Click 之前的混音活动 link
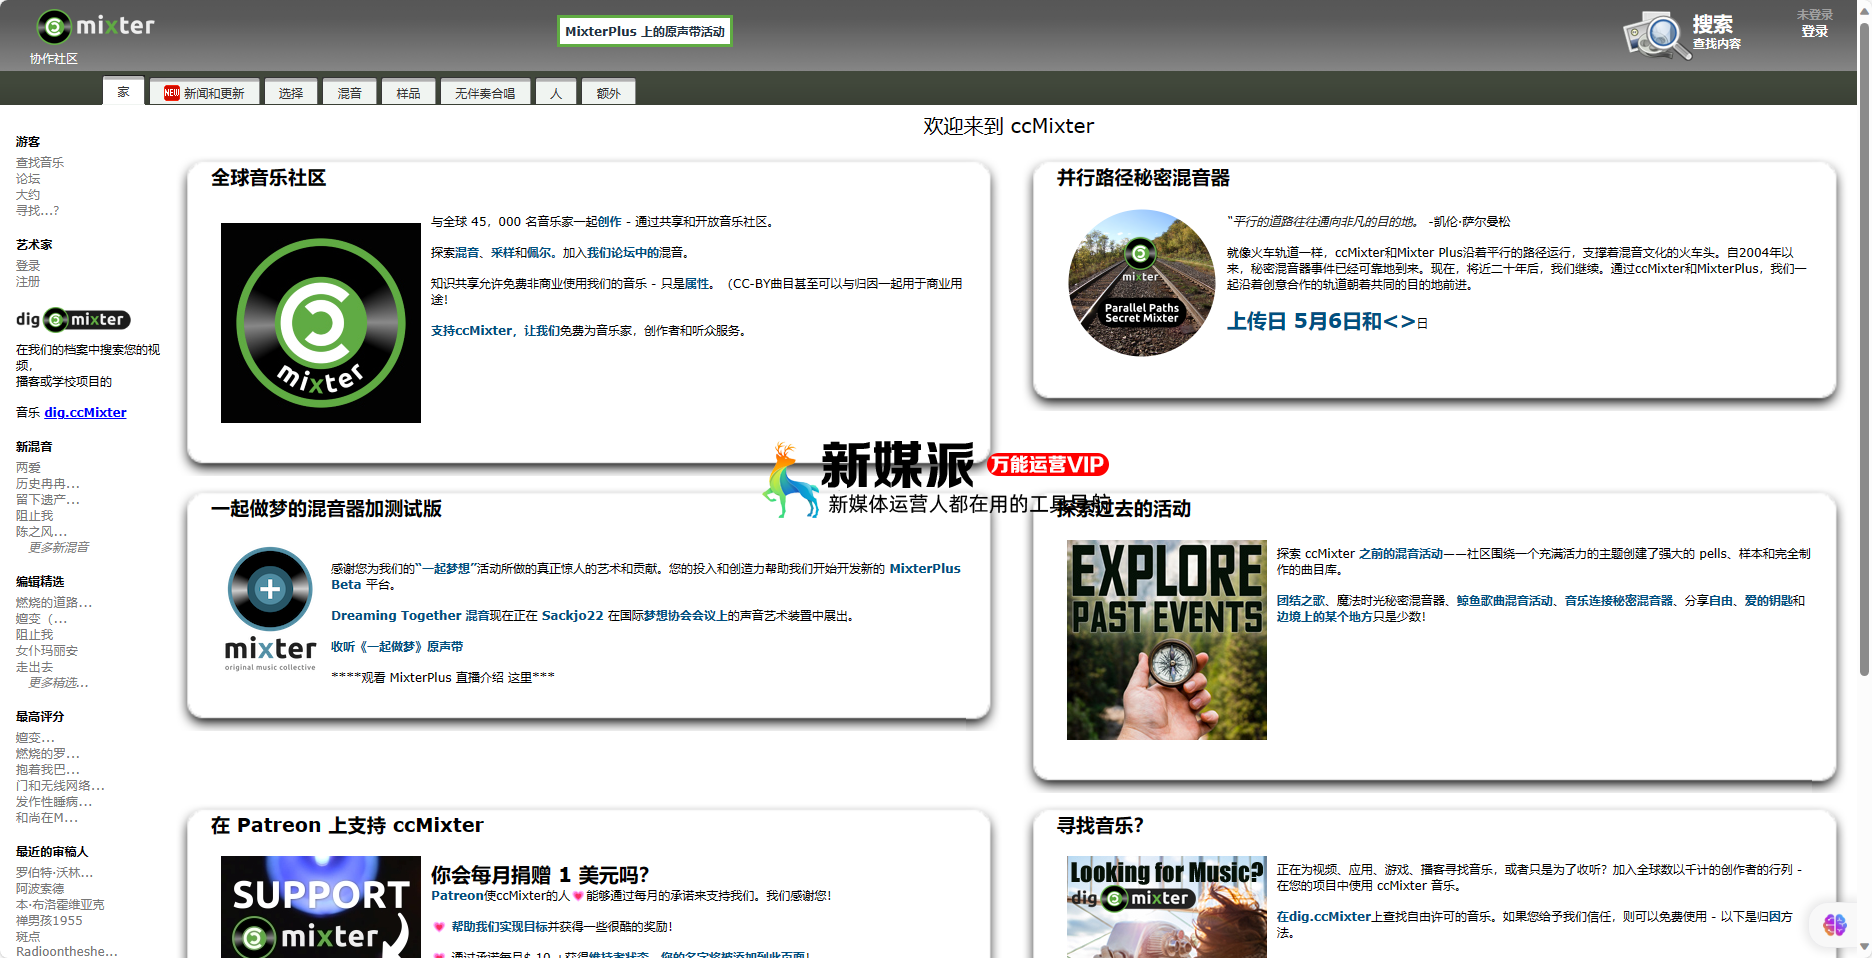This screenshot has height=958, width=1872. [1401, 553]
